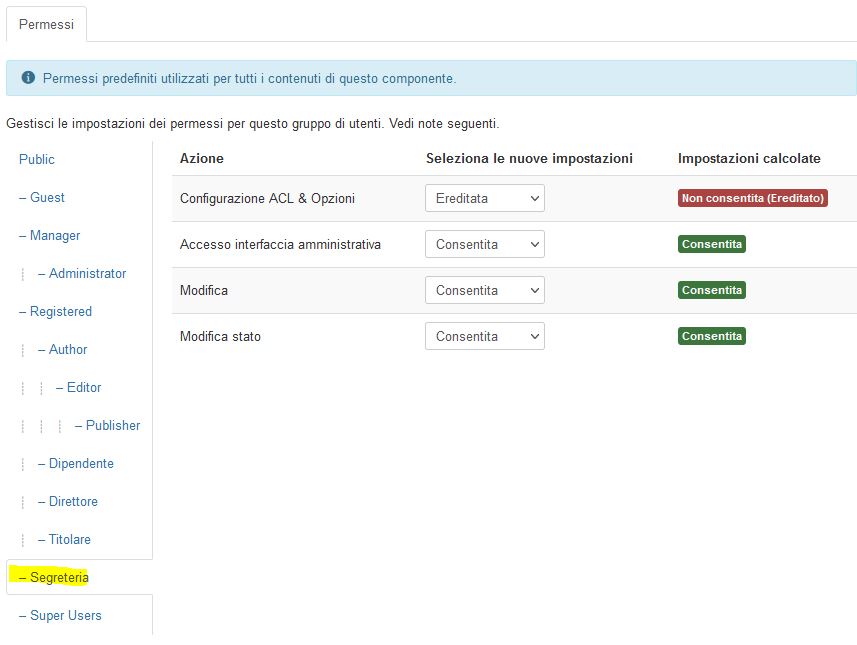Viewport: 857px width, 645px height.
Task: Open dropdown for Configurazione ACL & Opzioni
Action: [485, 198]
